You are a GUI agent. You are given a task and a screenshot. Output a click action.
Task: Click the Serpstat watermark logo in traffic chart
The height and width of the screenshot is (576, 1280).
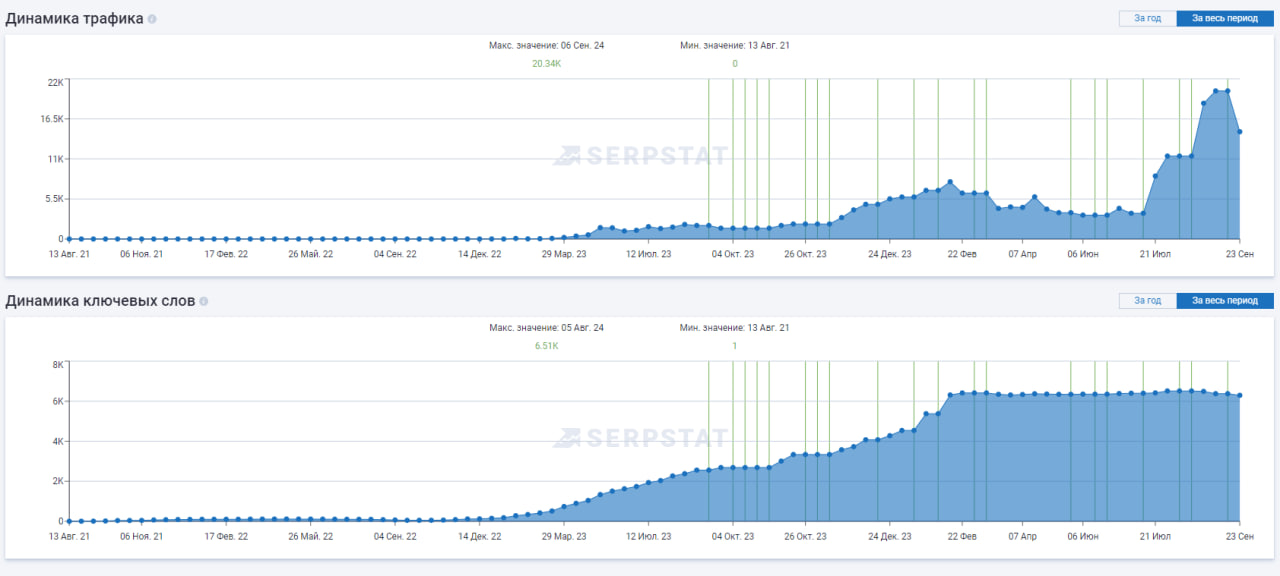pos(641,155)
